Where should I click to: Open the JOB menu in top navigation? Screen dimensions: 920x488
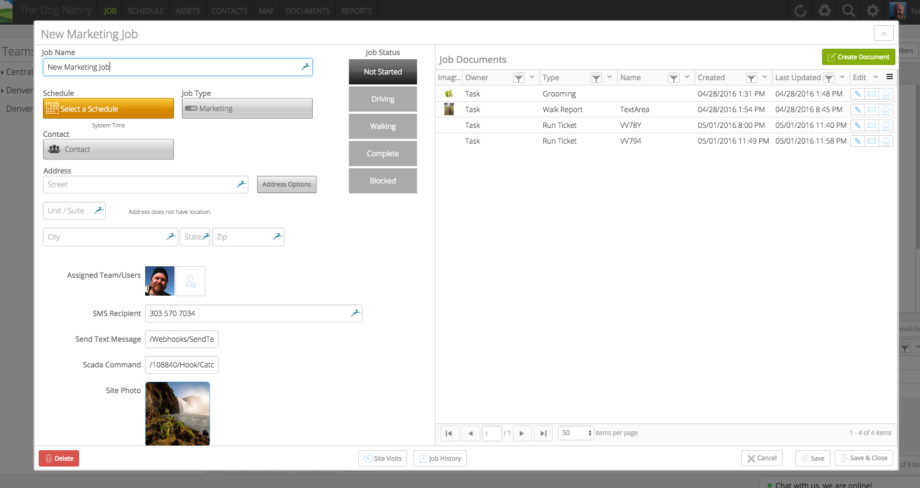tap(110, 11)
